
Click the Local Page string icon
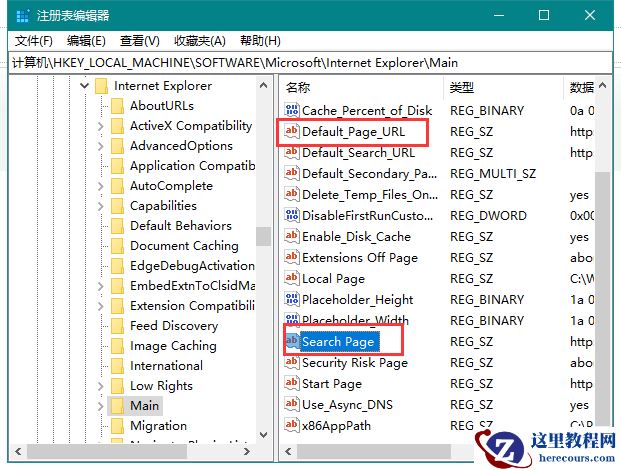pos(291,278)
